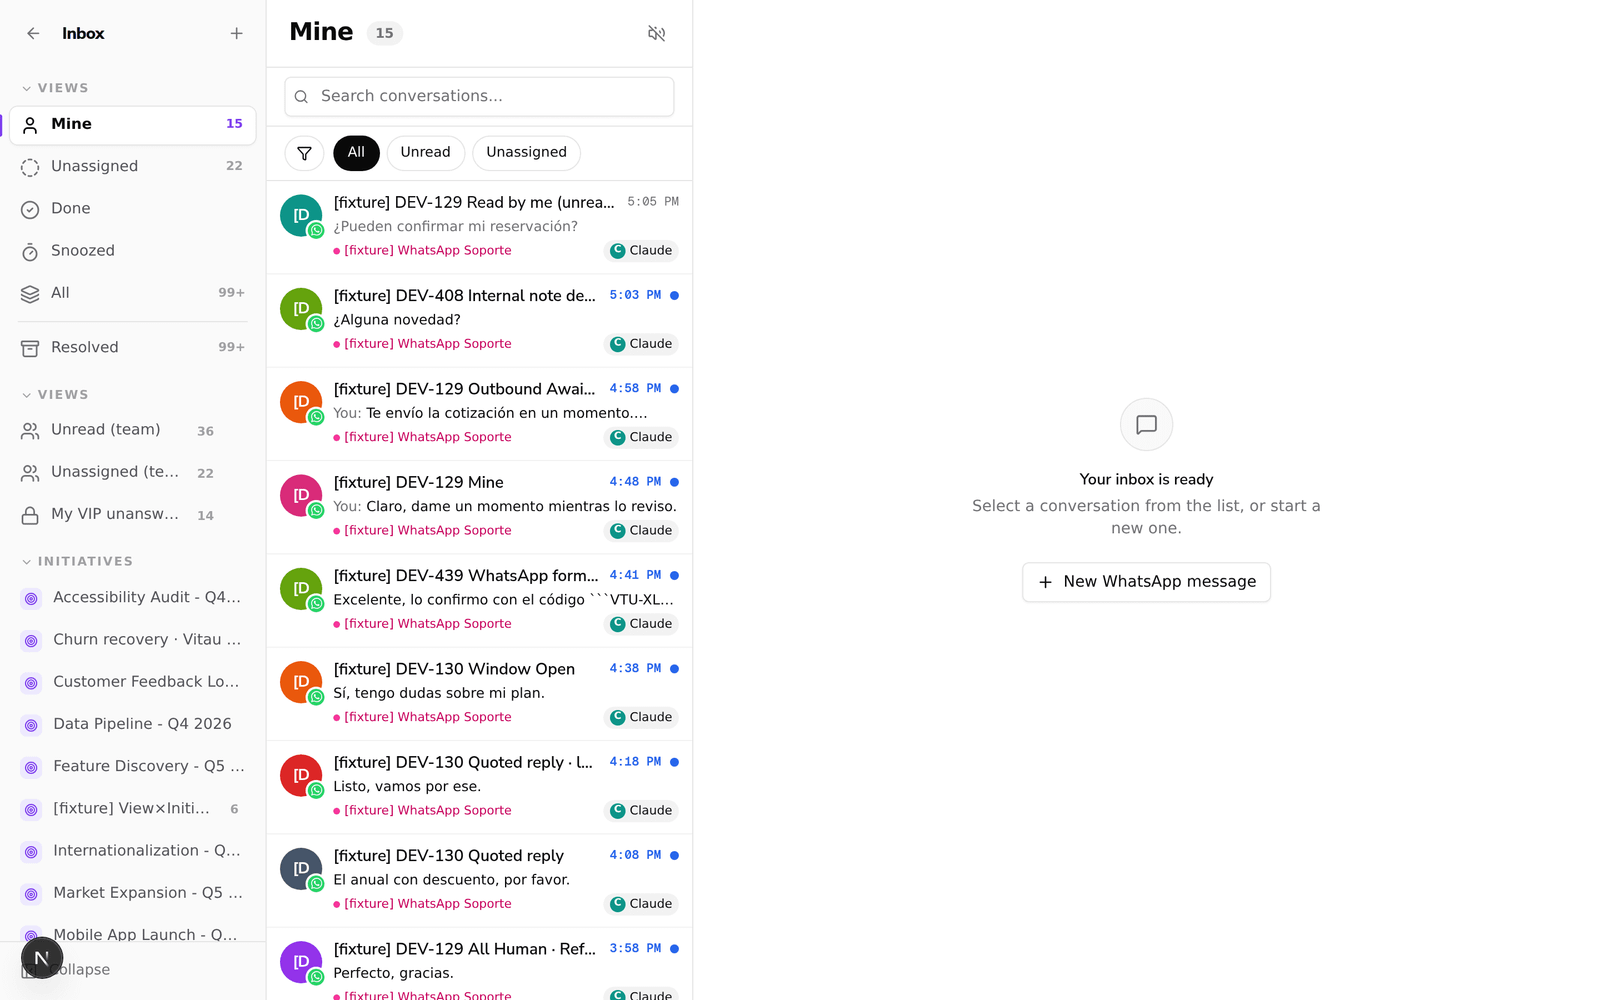Screen dimensions: 1600x1000
Task: Open Customer Feedback Lo... initiative
Action: click(133, 682)
